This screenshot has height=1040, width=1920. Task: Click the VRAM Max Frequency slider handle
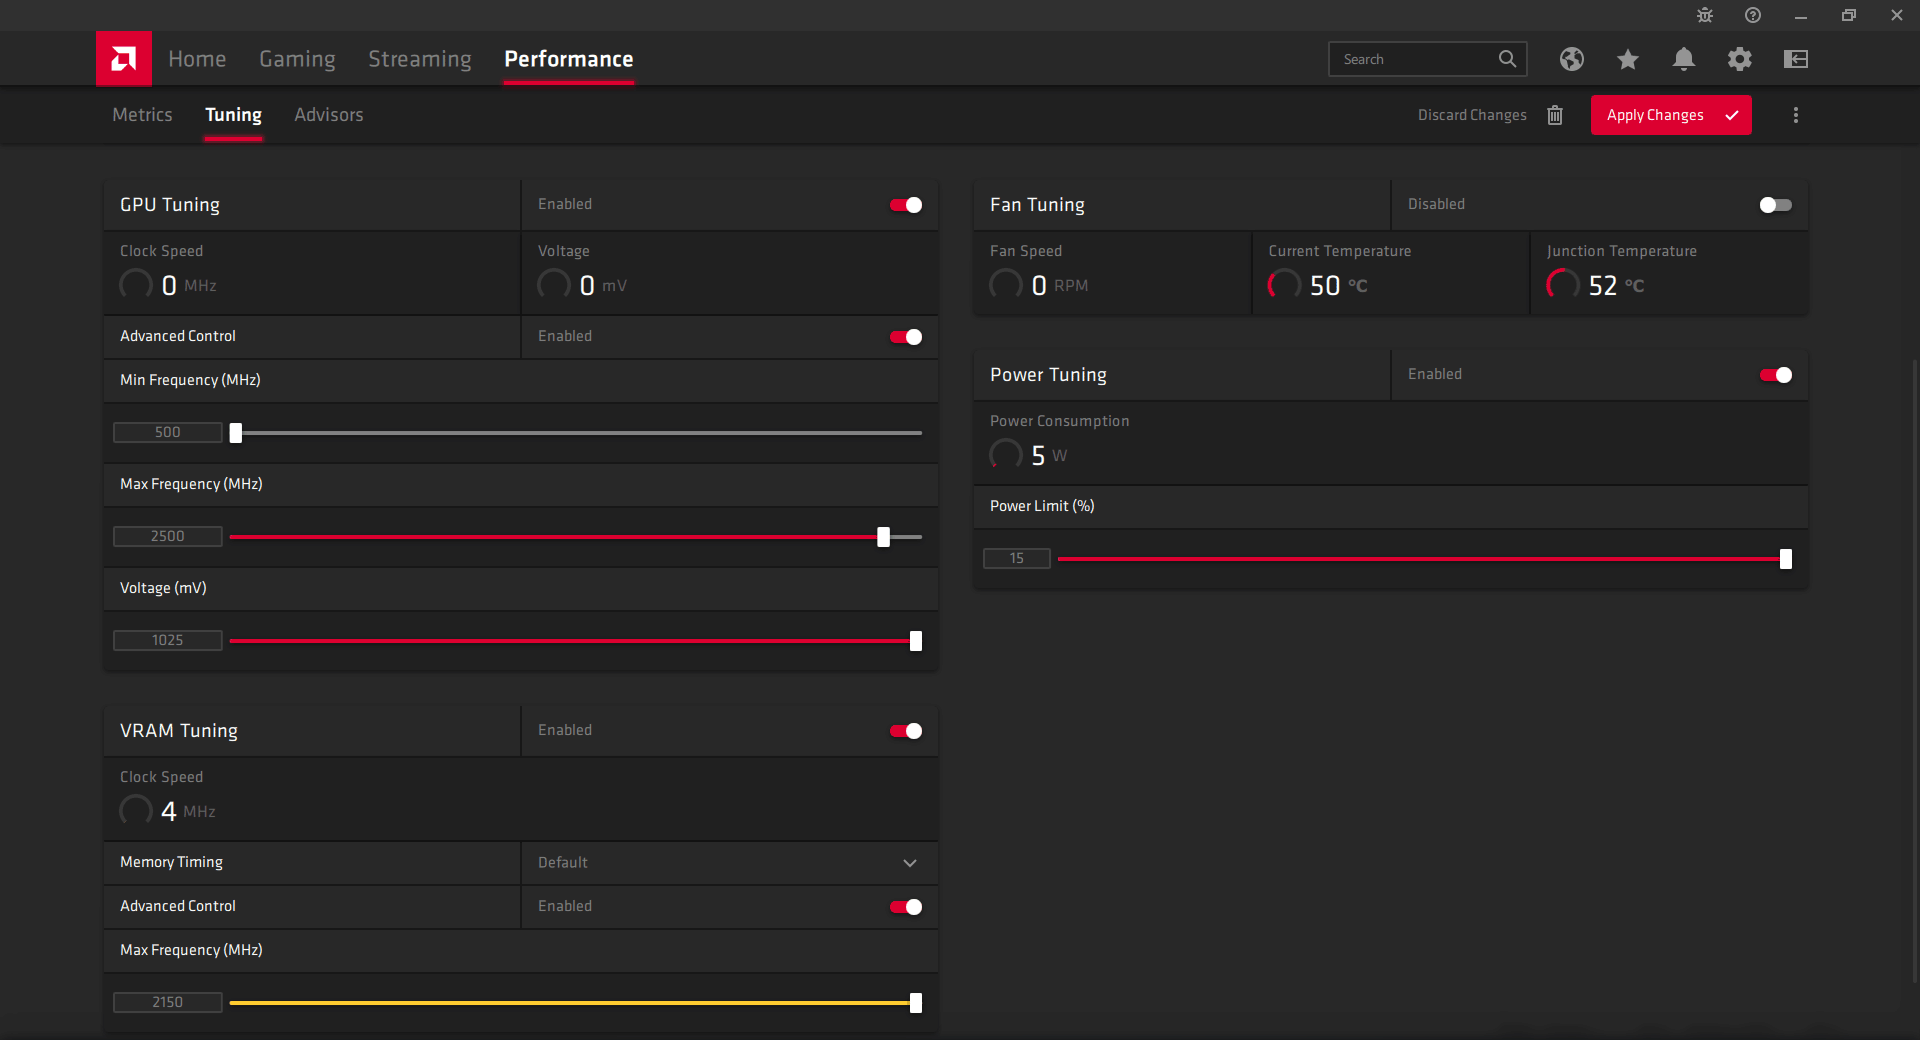click(915, 1003)
